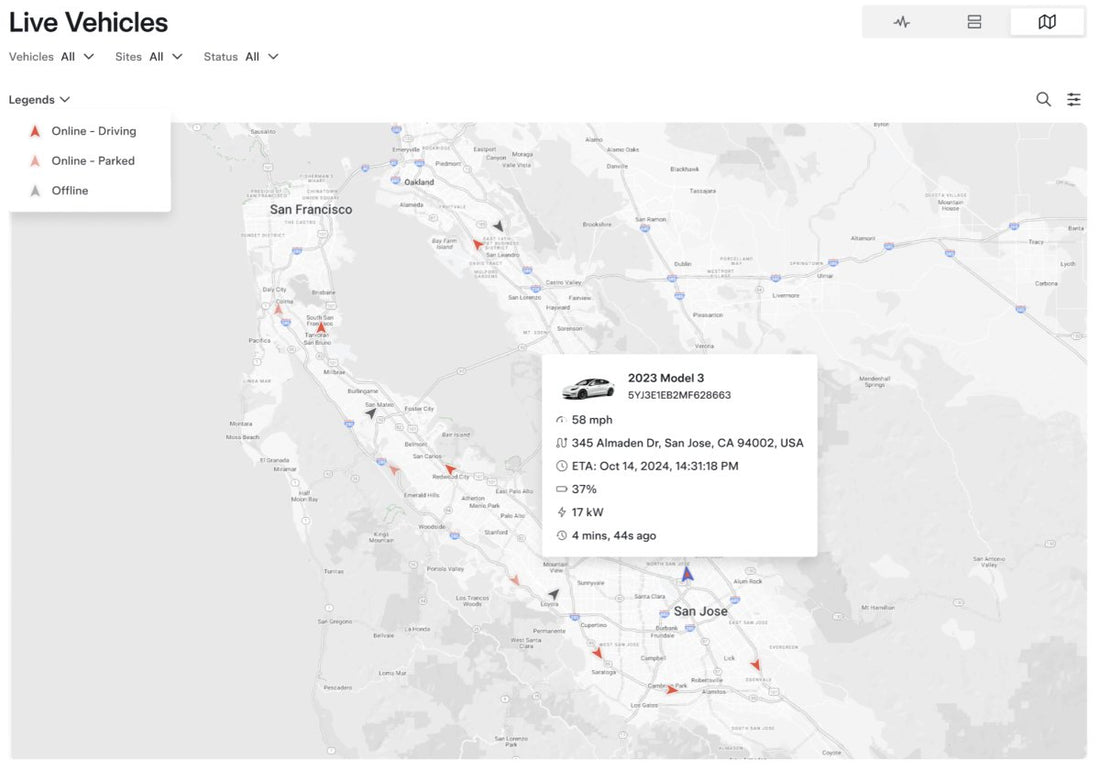The height and width of the screenshot is (781, 1100).
Task: Click the red vehicle marker near Saratoga
Action: [x=597, y=653]
